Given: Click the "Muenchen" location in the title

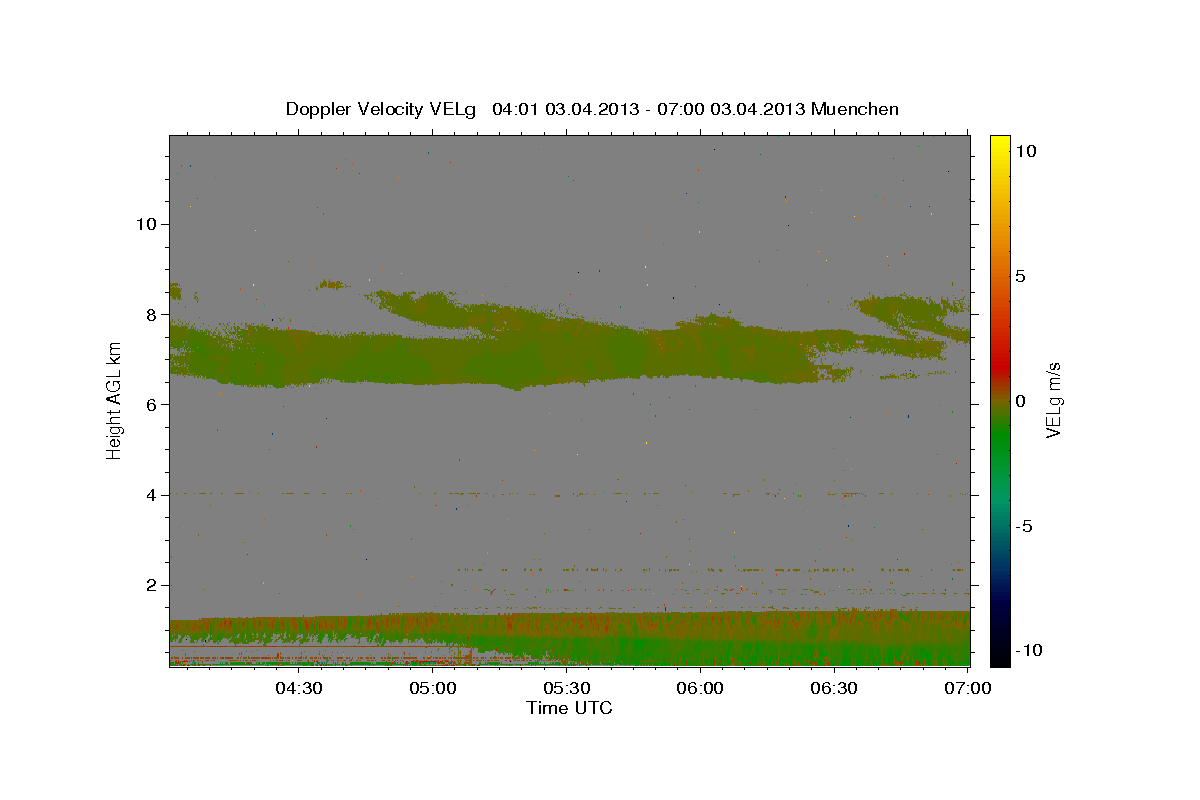Looking at the screenshot, I should [856, 109].
